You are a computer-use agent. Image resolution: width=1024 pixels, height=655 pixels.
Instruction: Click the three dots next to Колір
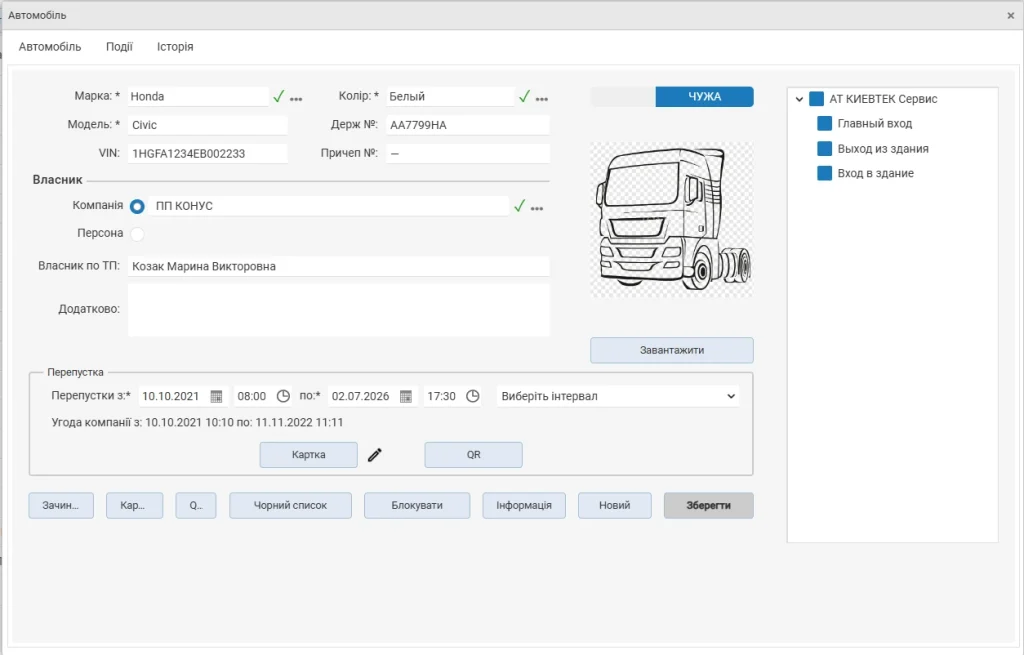coord(541,99)
